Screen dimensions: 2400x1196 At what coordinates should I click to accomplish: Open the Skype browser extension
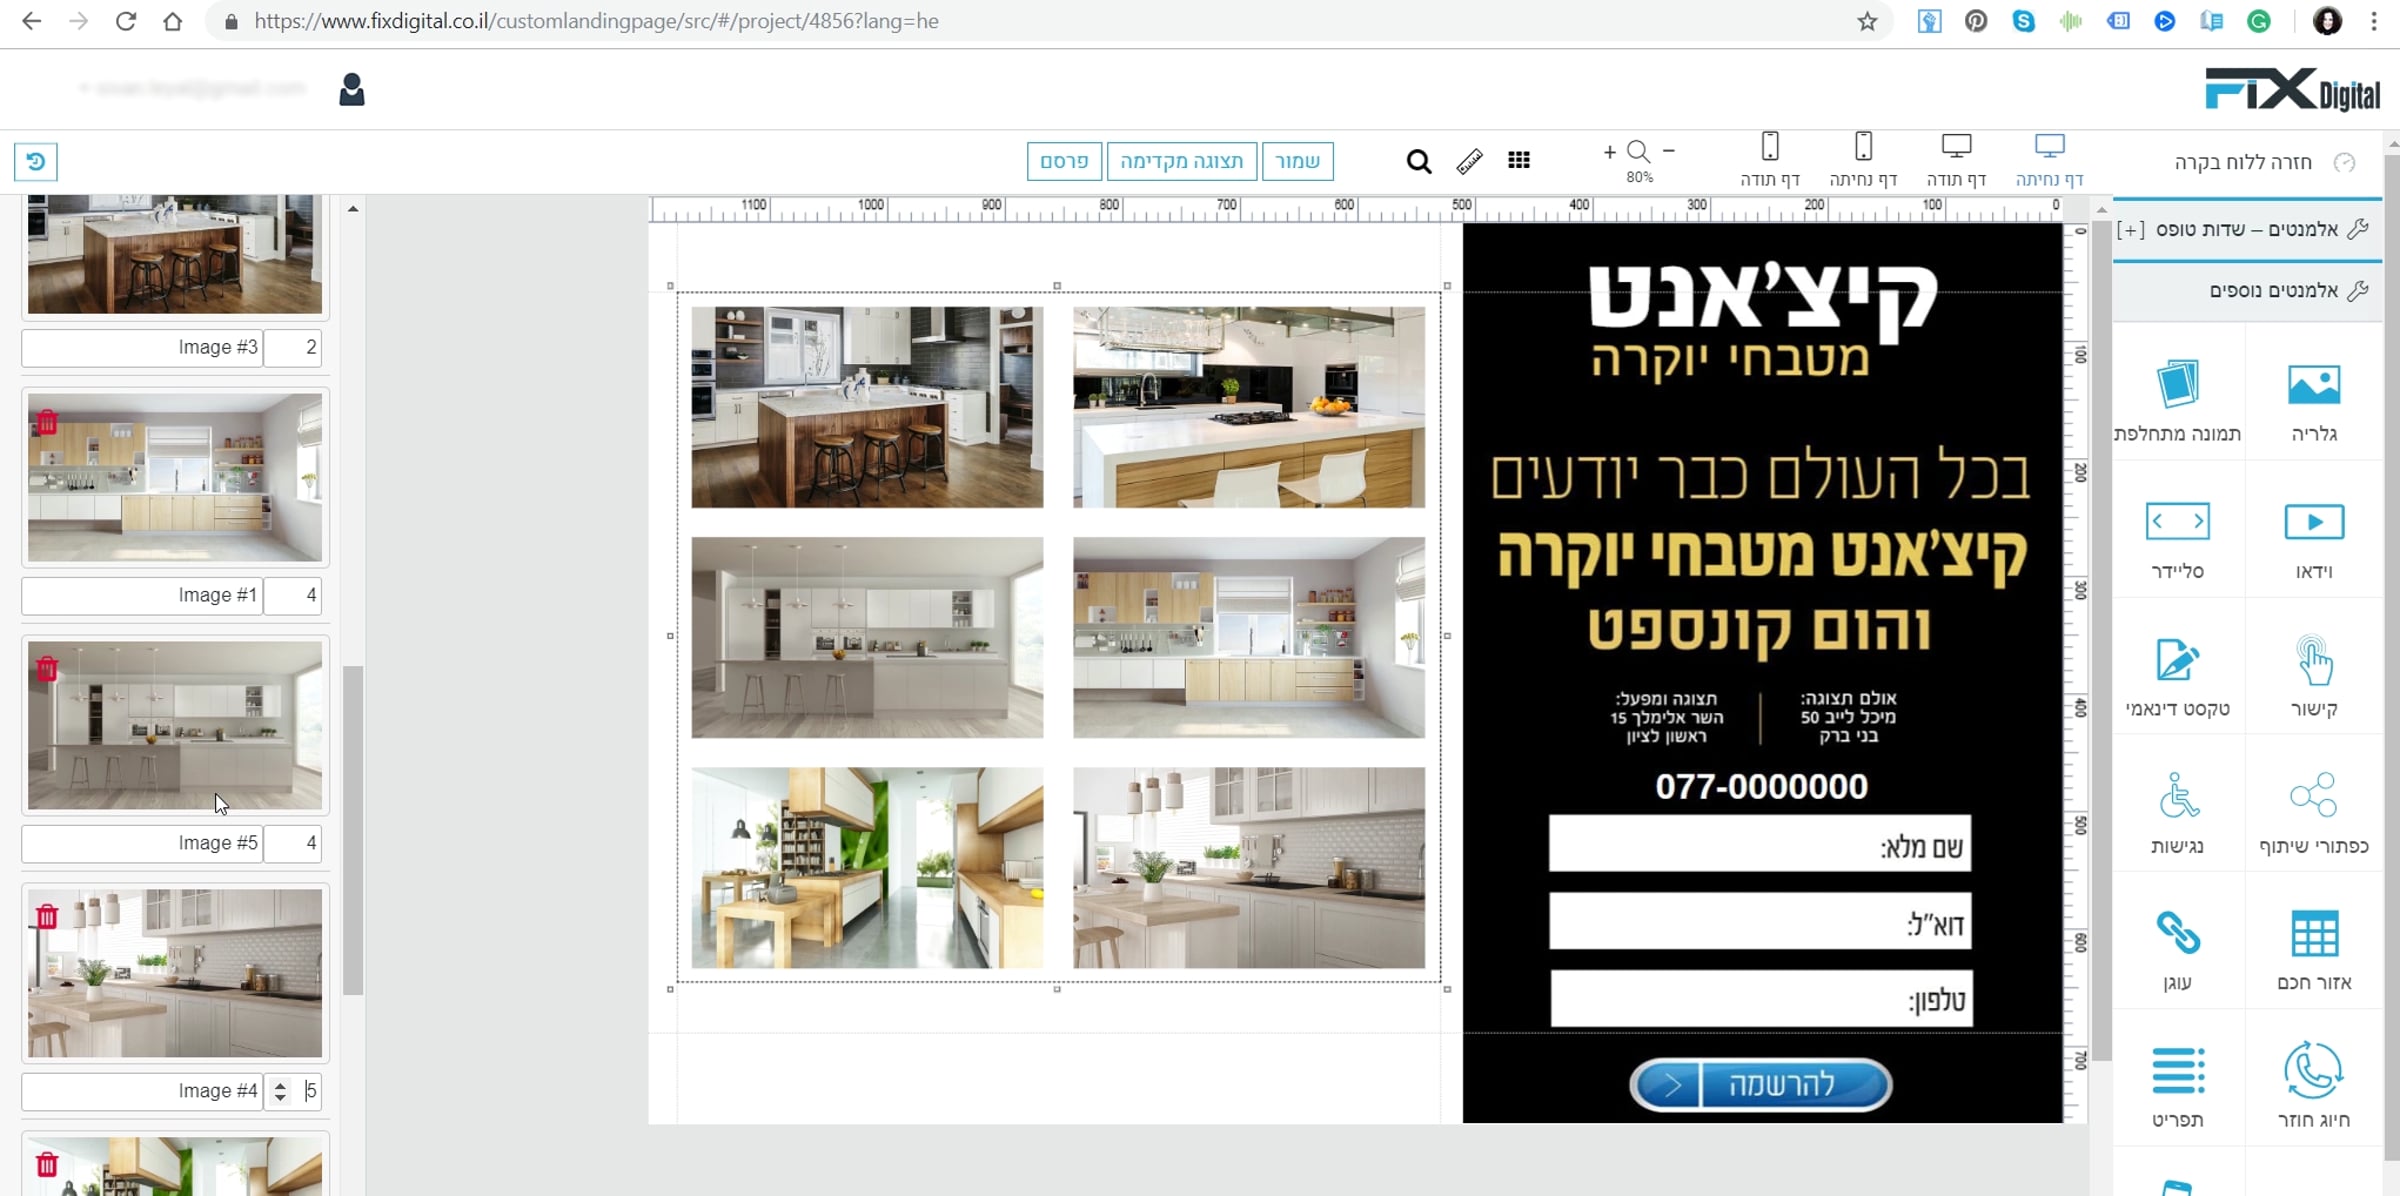pos(2024,21)
